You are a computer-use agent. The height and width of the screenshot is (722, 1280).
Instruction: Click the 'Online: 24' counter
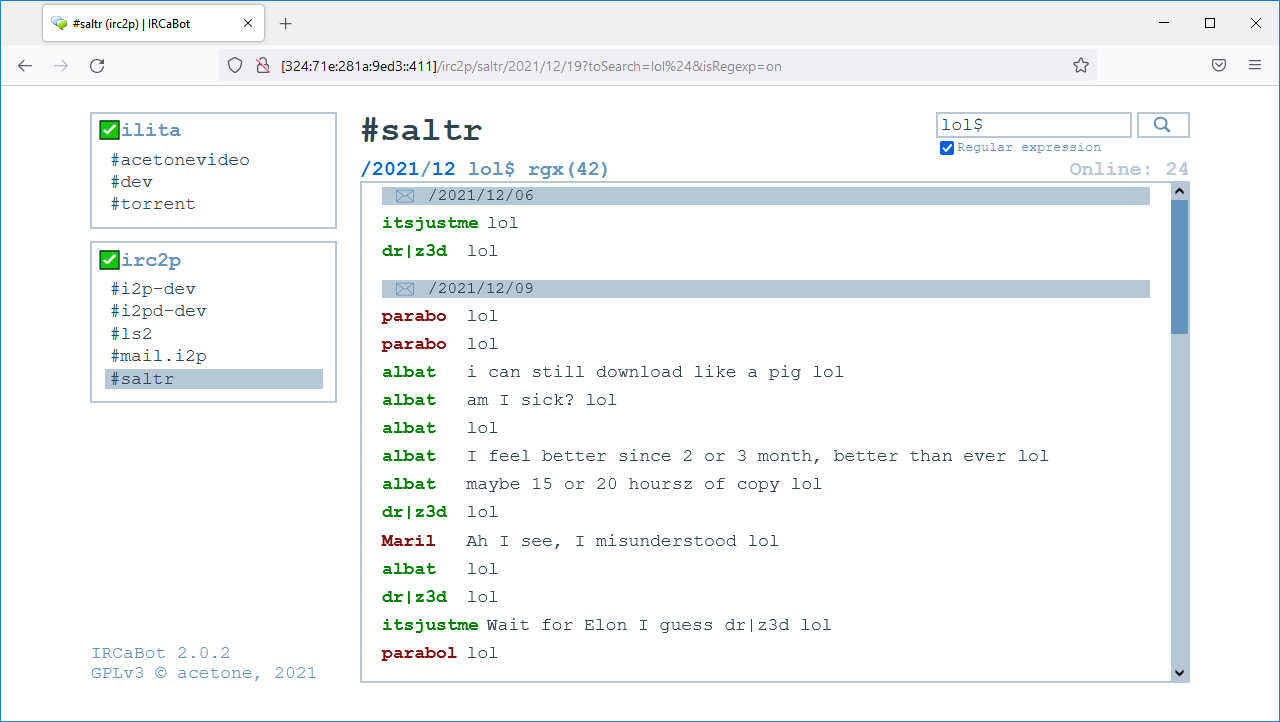click(x=1129, y=169)
